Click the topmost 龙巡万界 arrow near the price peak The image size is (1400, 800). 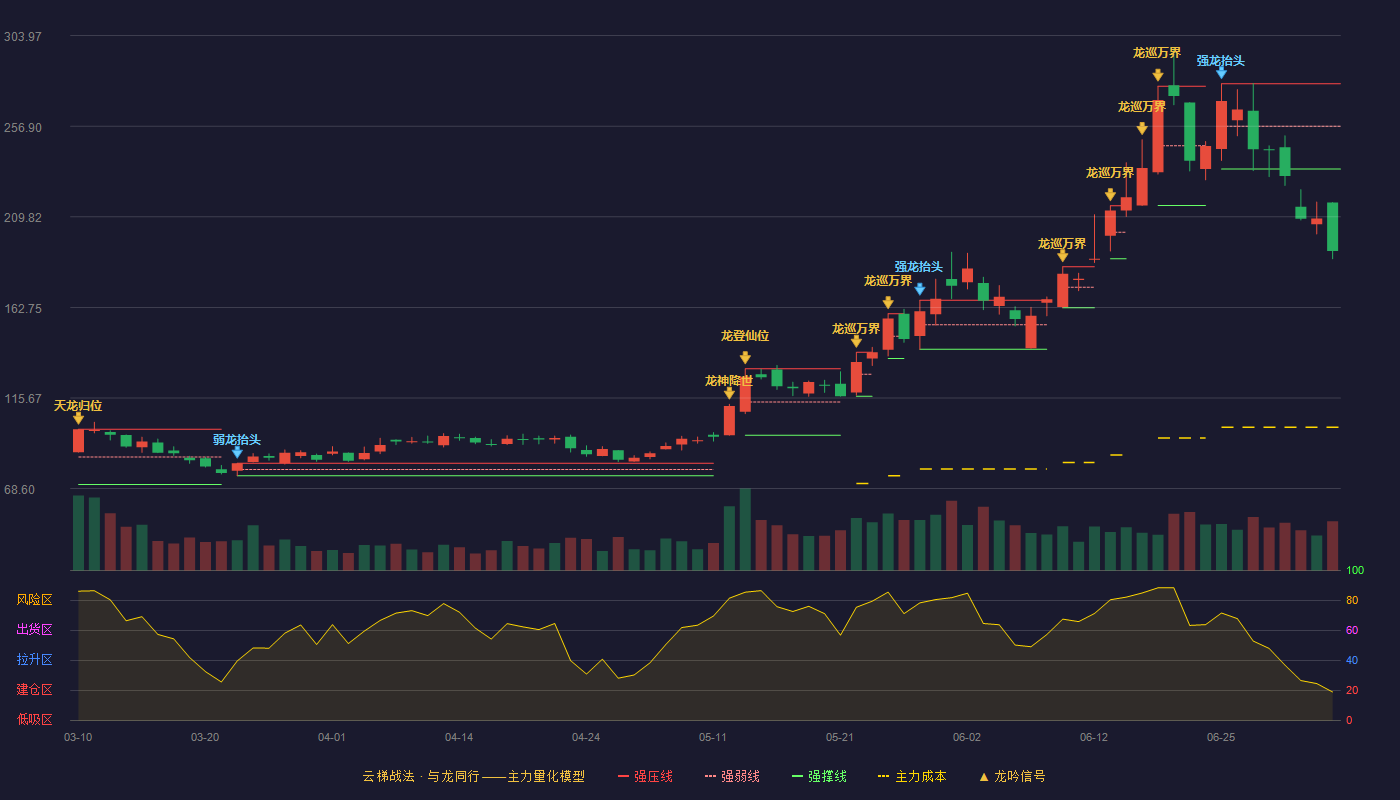(x=1158, y=74)
